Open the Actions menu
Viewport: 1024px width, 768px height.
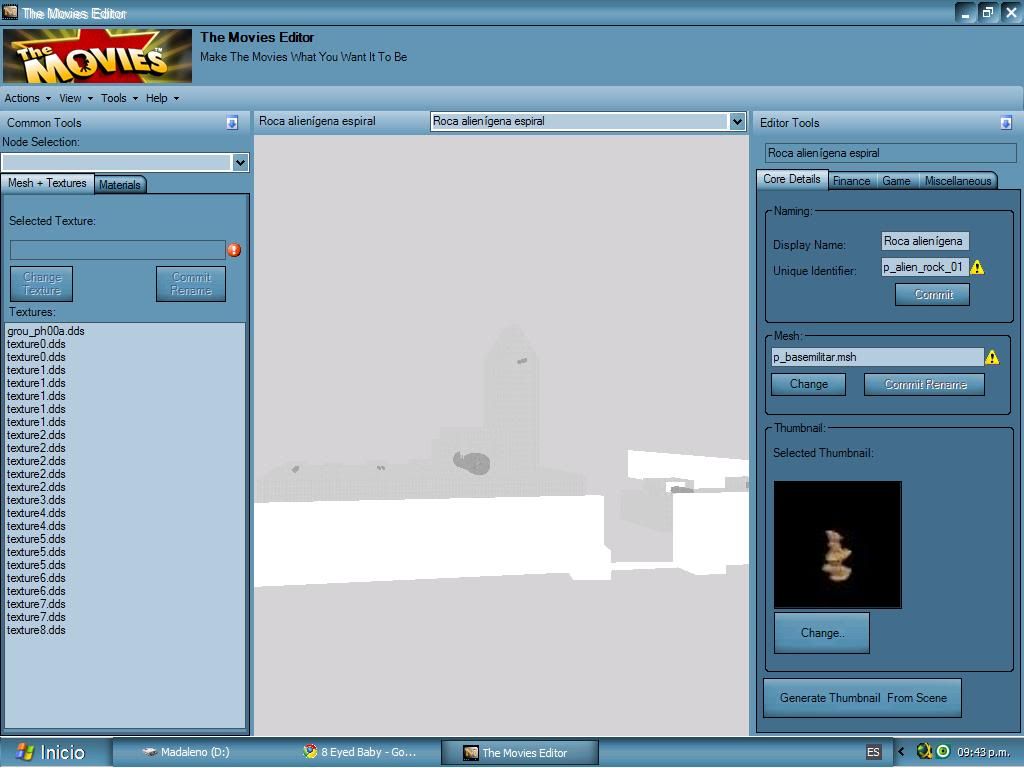tap(27, 98)
